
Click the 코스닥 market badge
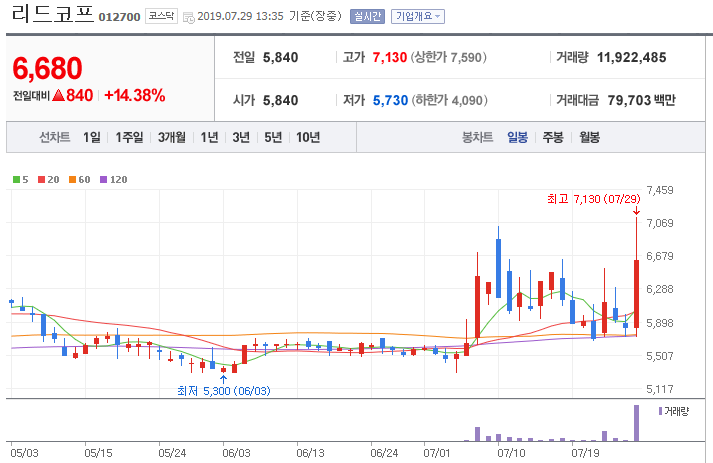[x=161, y=16]
